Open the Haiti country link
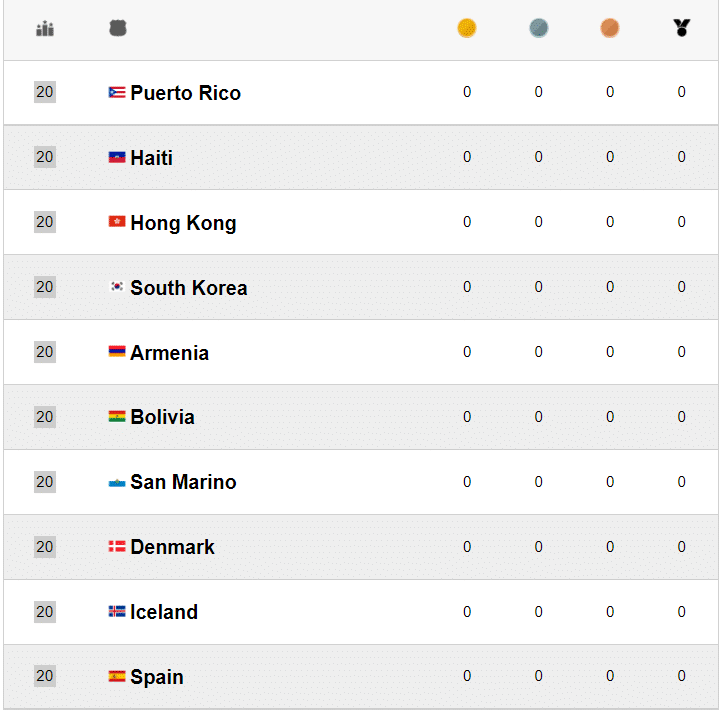Screen dimensions: 723x713 pyautogui.click(x=151, y=158)
